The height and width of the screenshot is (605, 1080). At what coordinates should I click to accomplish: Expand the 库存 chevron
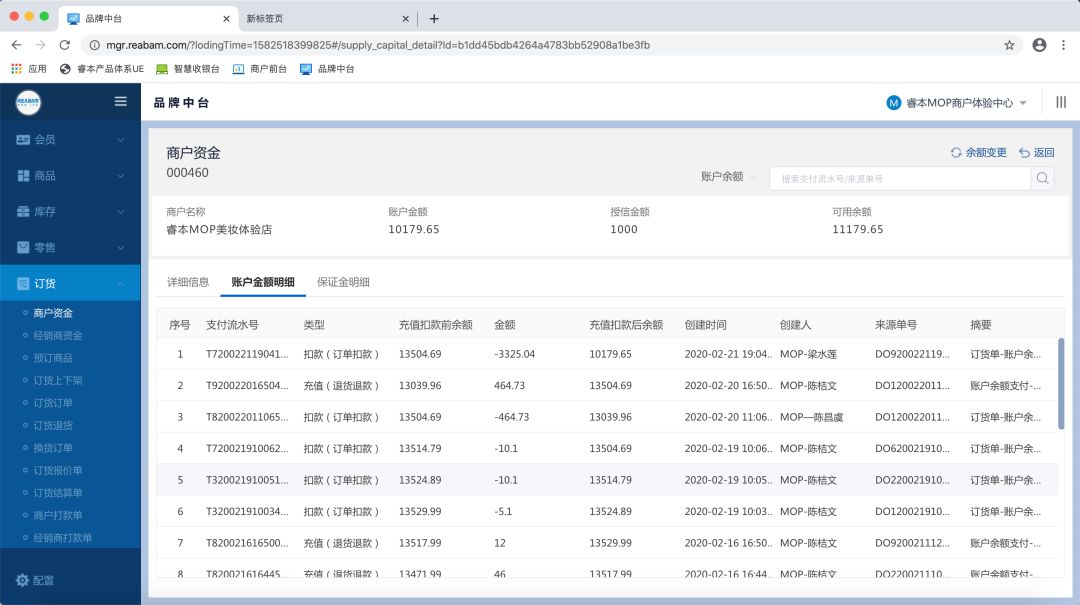(121, 212)
